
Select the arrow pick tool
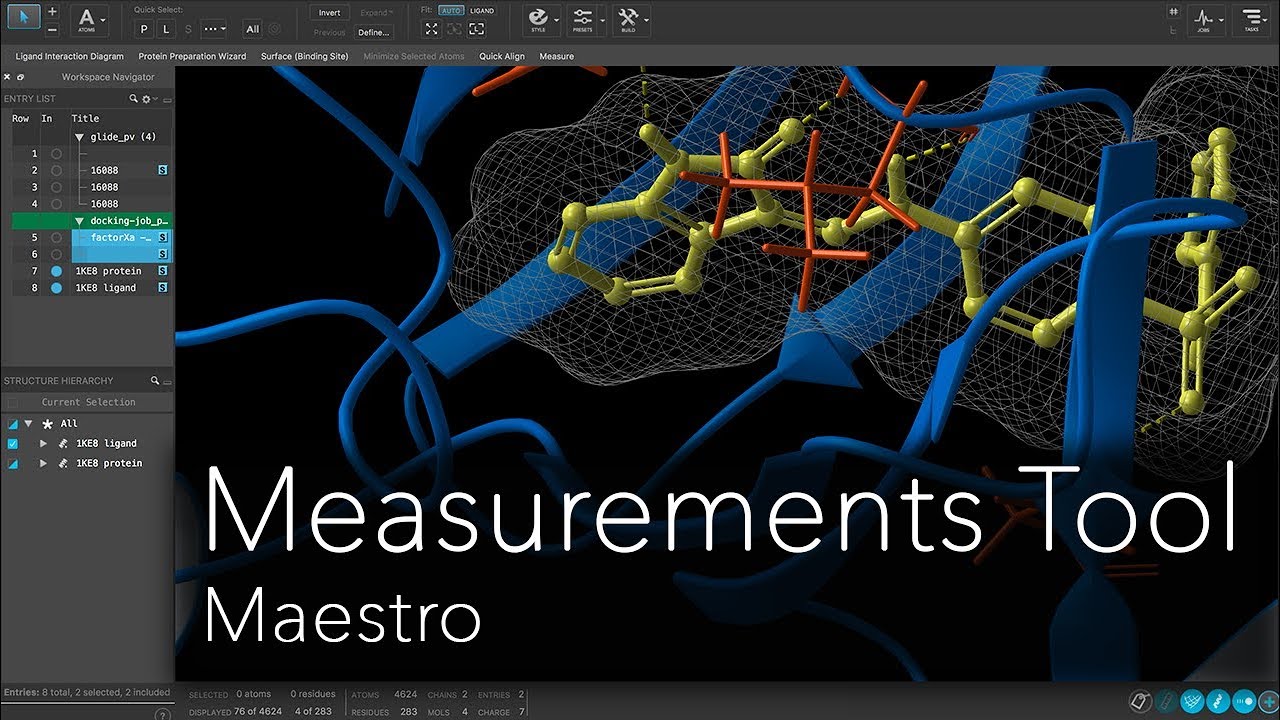pos(25,16)
